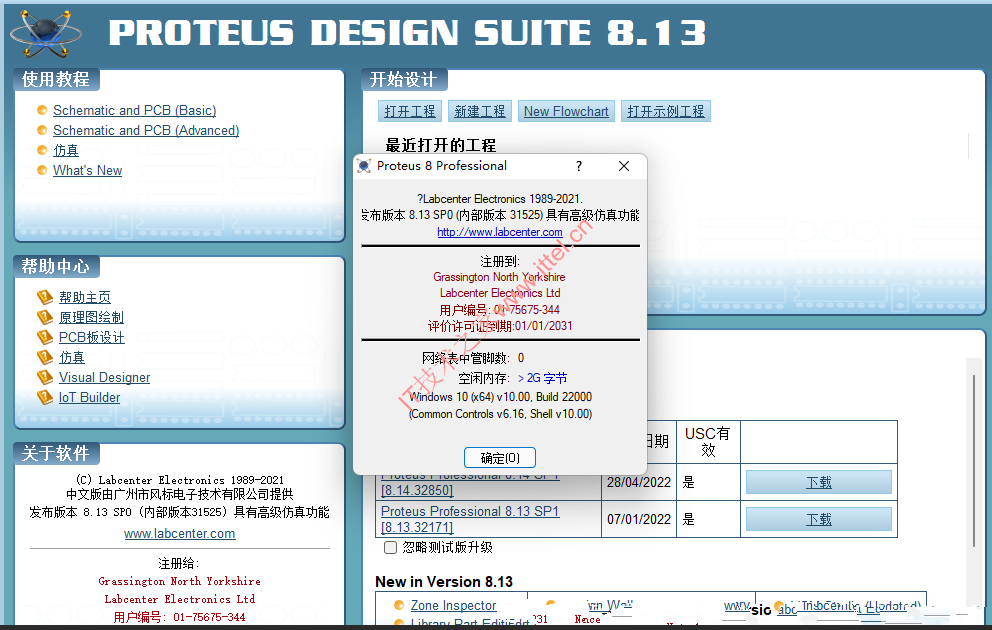Click the USC有效 column header

point(708,442)
